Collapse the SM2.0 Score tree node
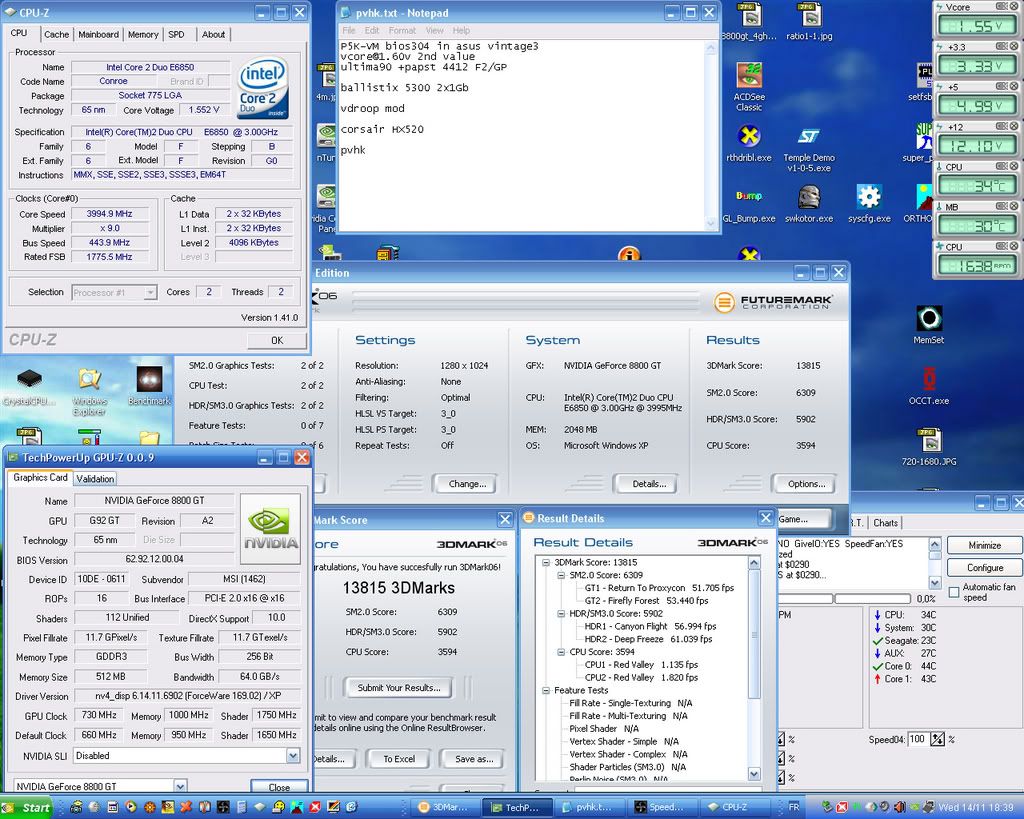This screenshot has height=819, width=1024. (x=560, y=575)
